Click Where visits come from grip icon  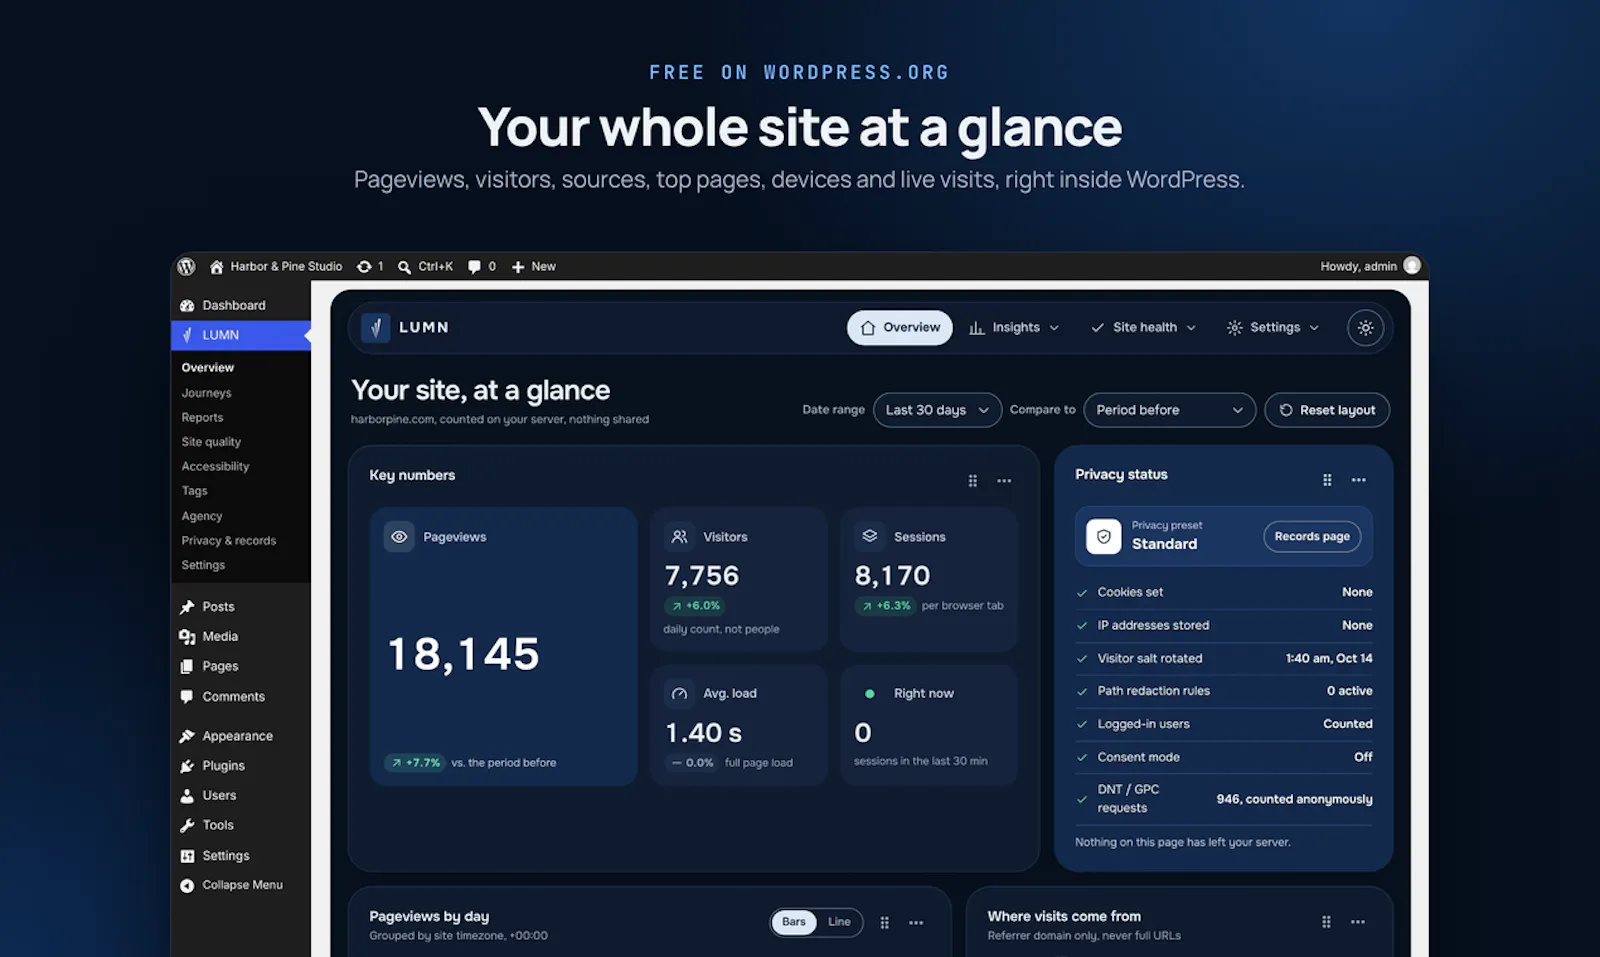1326,922
